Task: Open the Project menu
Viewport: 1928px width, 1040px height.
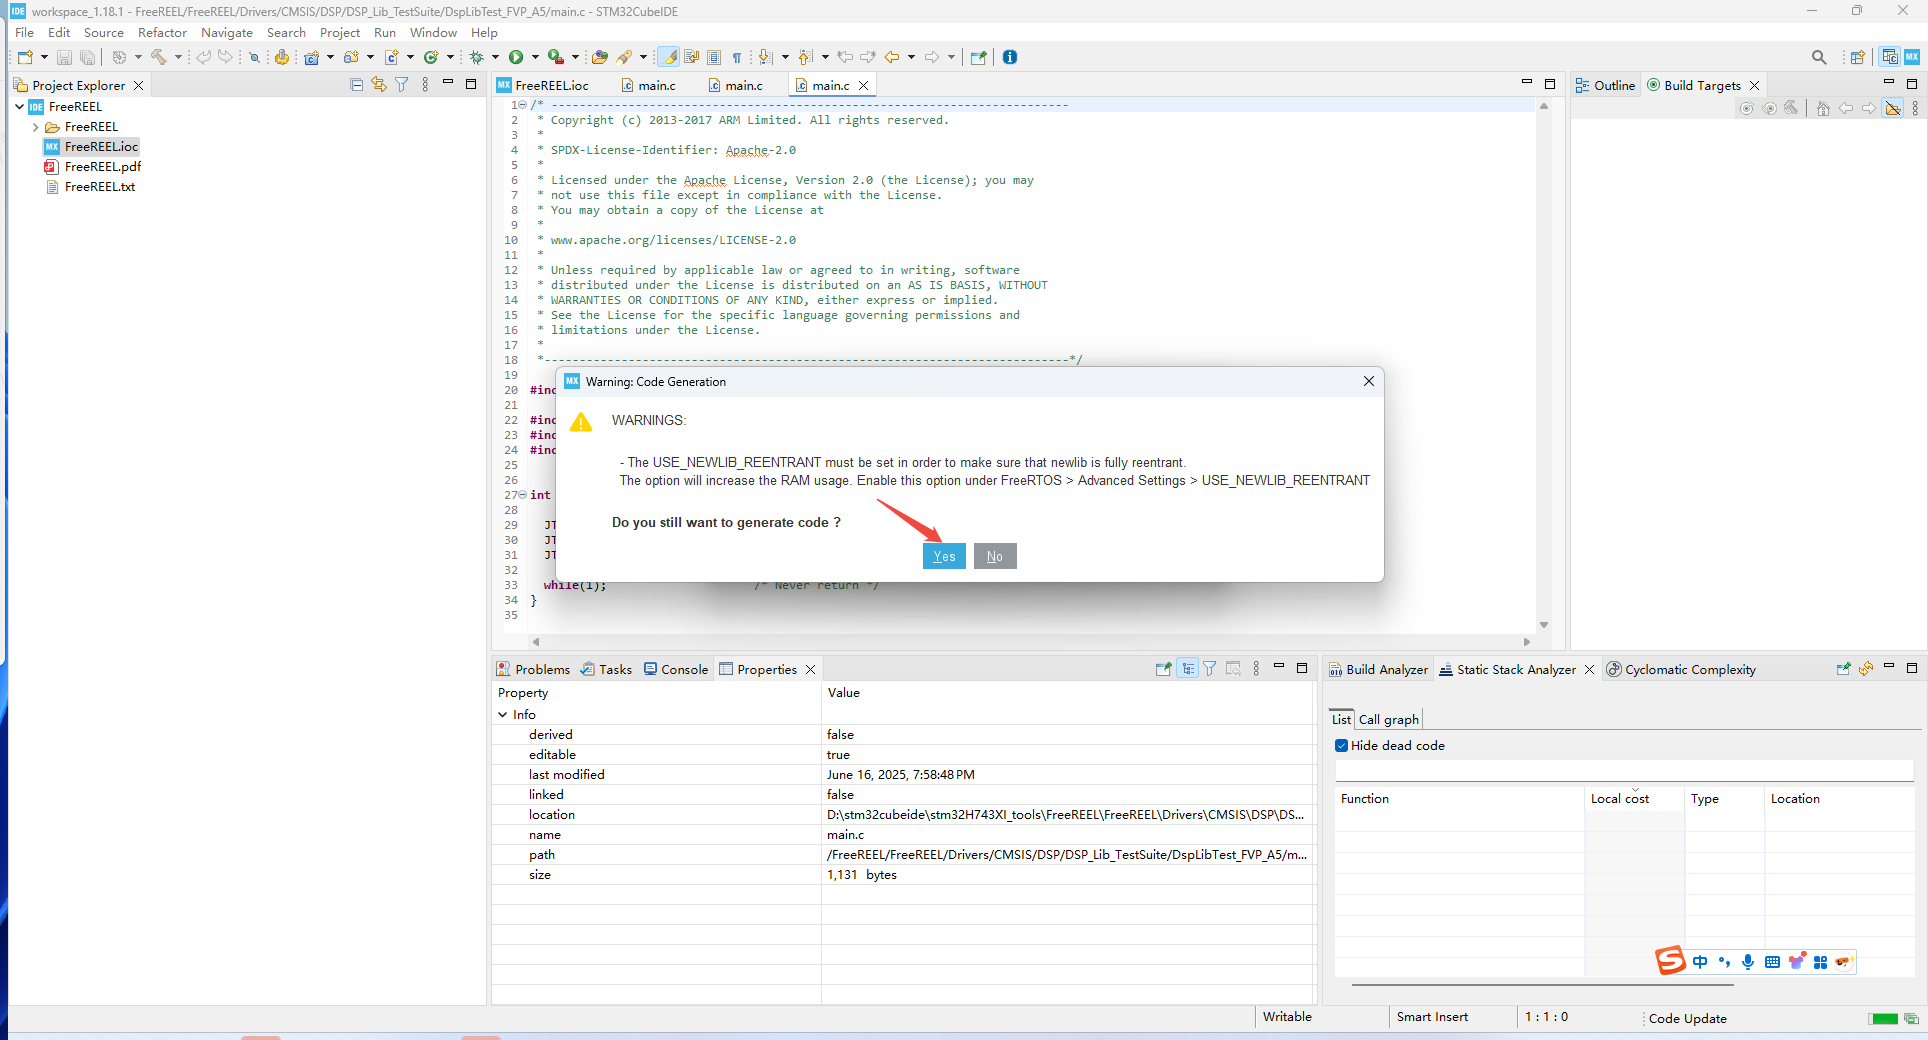Action: point(339,33)
